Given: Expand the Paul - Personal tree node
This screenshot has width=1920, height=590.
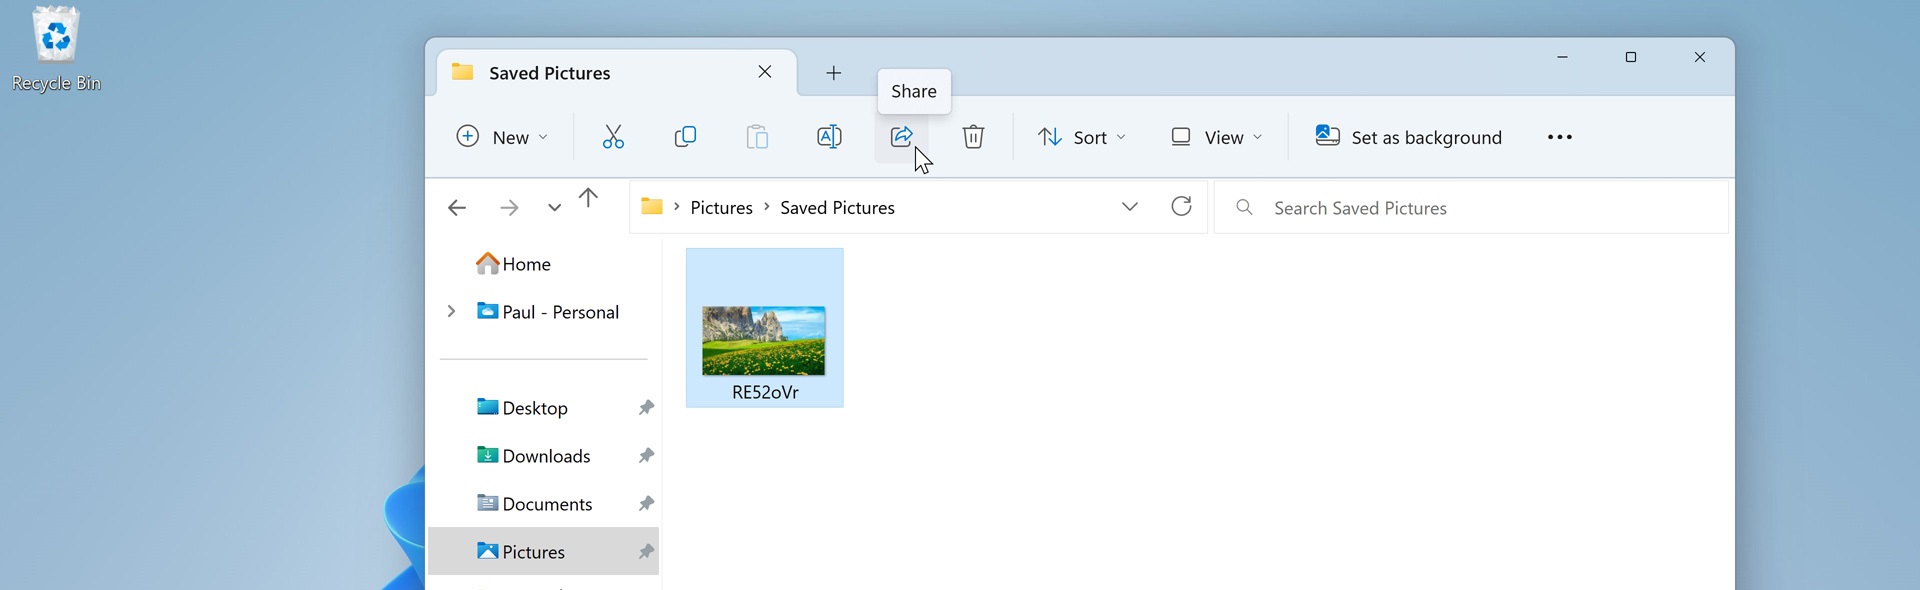Looking at the screenshot, I should pyautogui.click(x=451, y=312).
